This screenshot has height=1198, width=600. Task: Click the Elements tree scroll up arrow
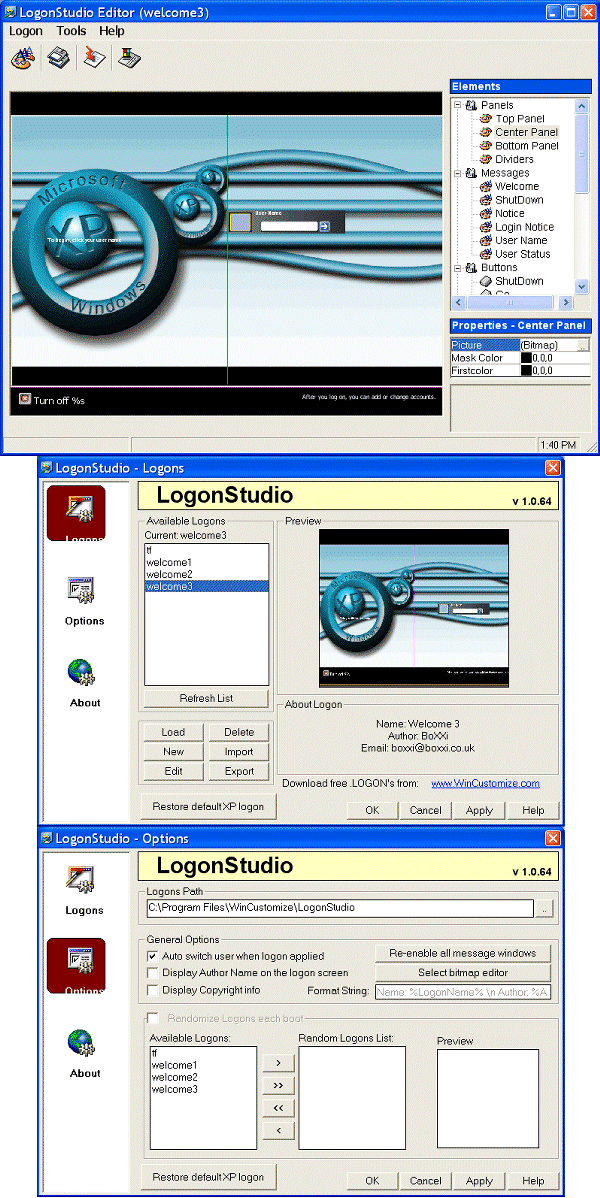[x=582, y=106]
